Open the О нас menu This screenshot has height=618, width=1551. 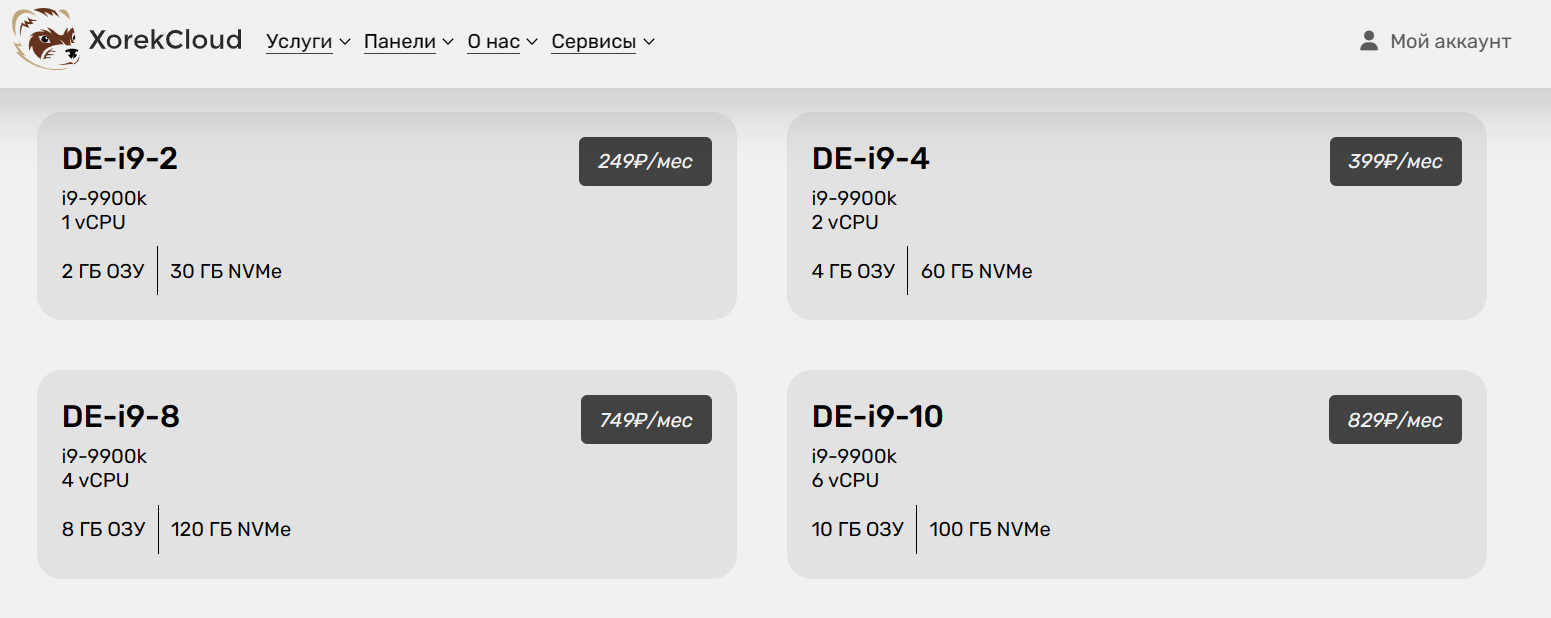493,42
